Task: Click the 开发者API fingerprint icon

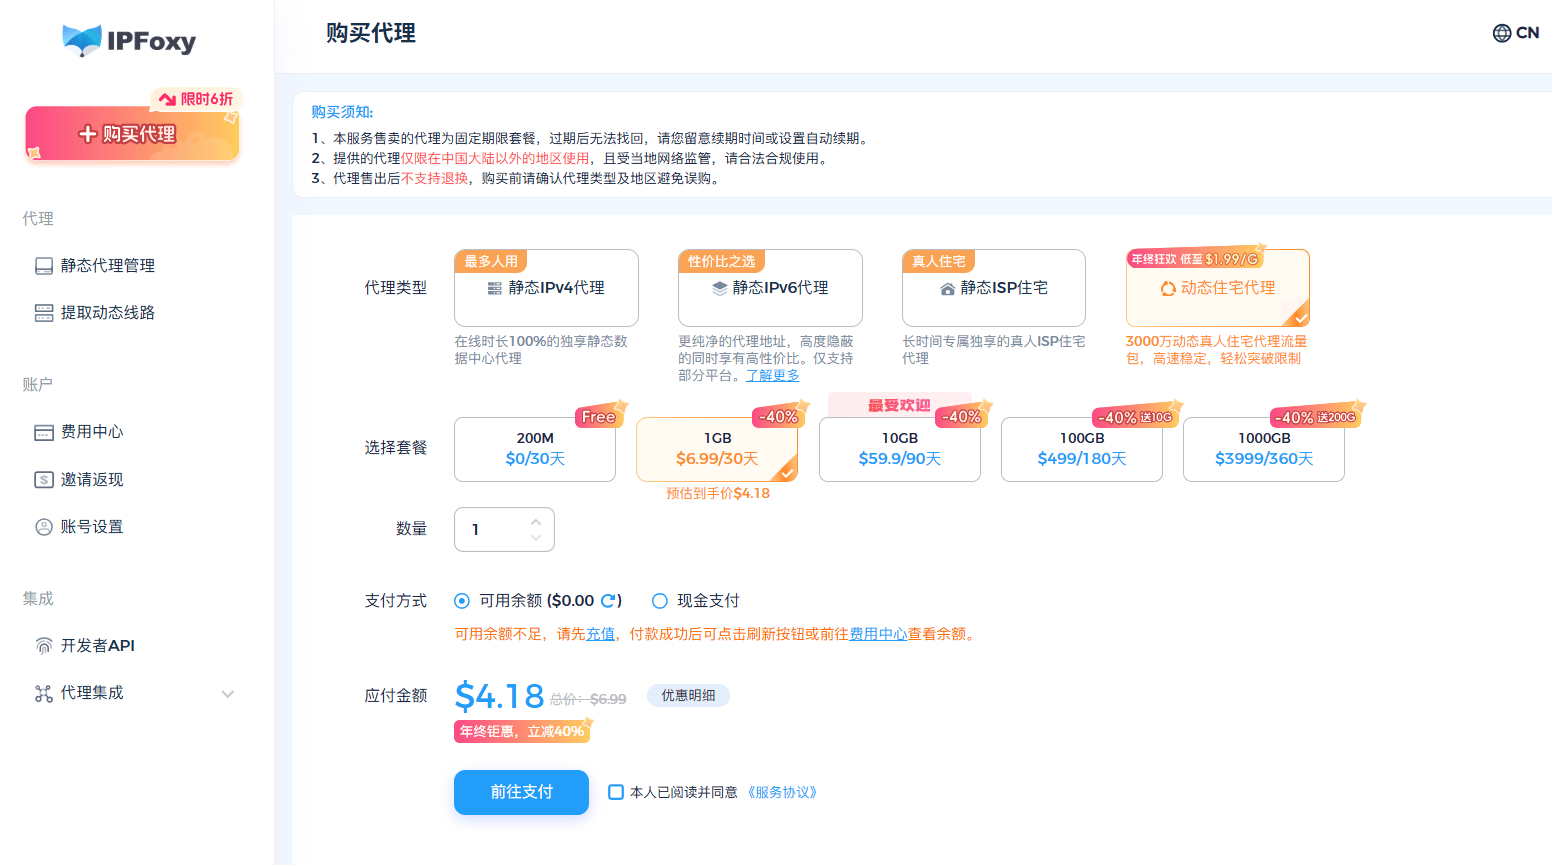Action: 44,646
